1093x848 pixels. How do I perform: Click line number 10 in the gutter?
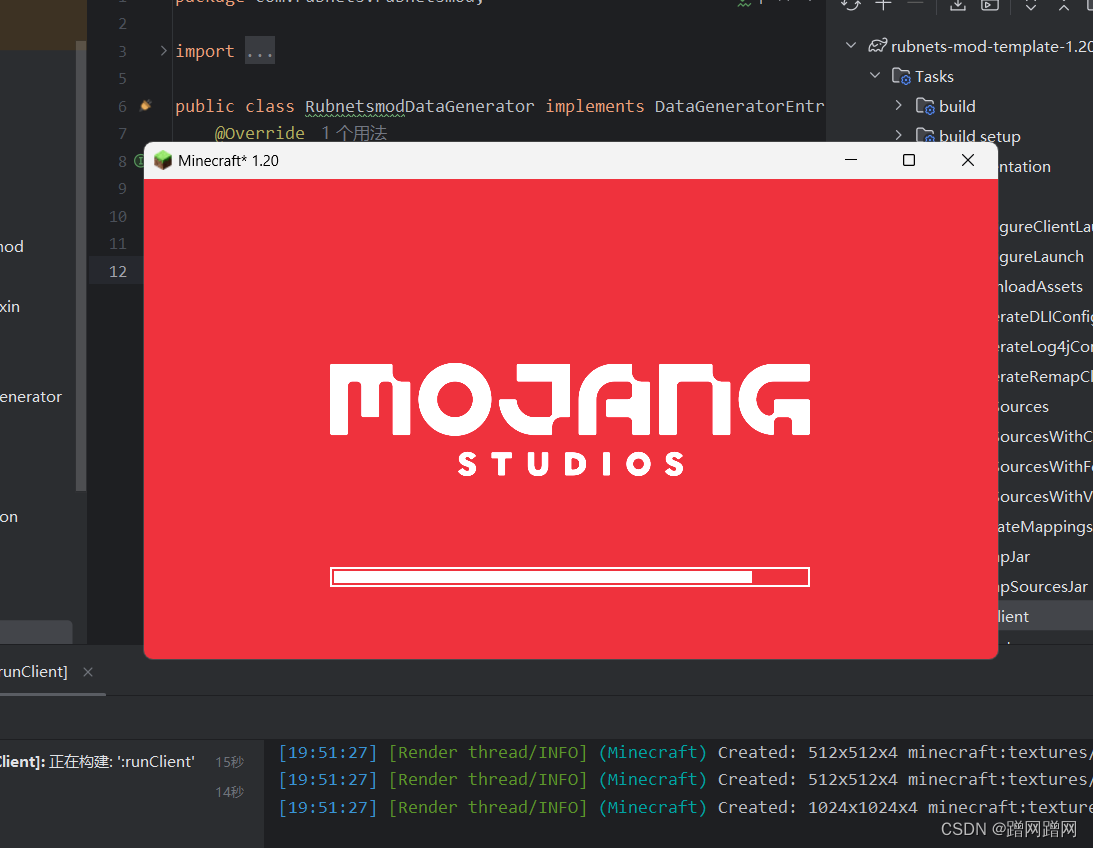pos(118,217)
